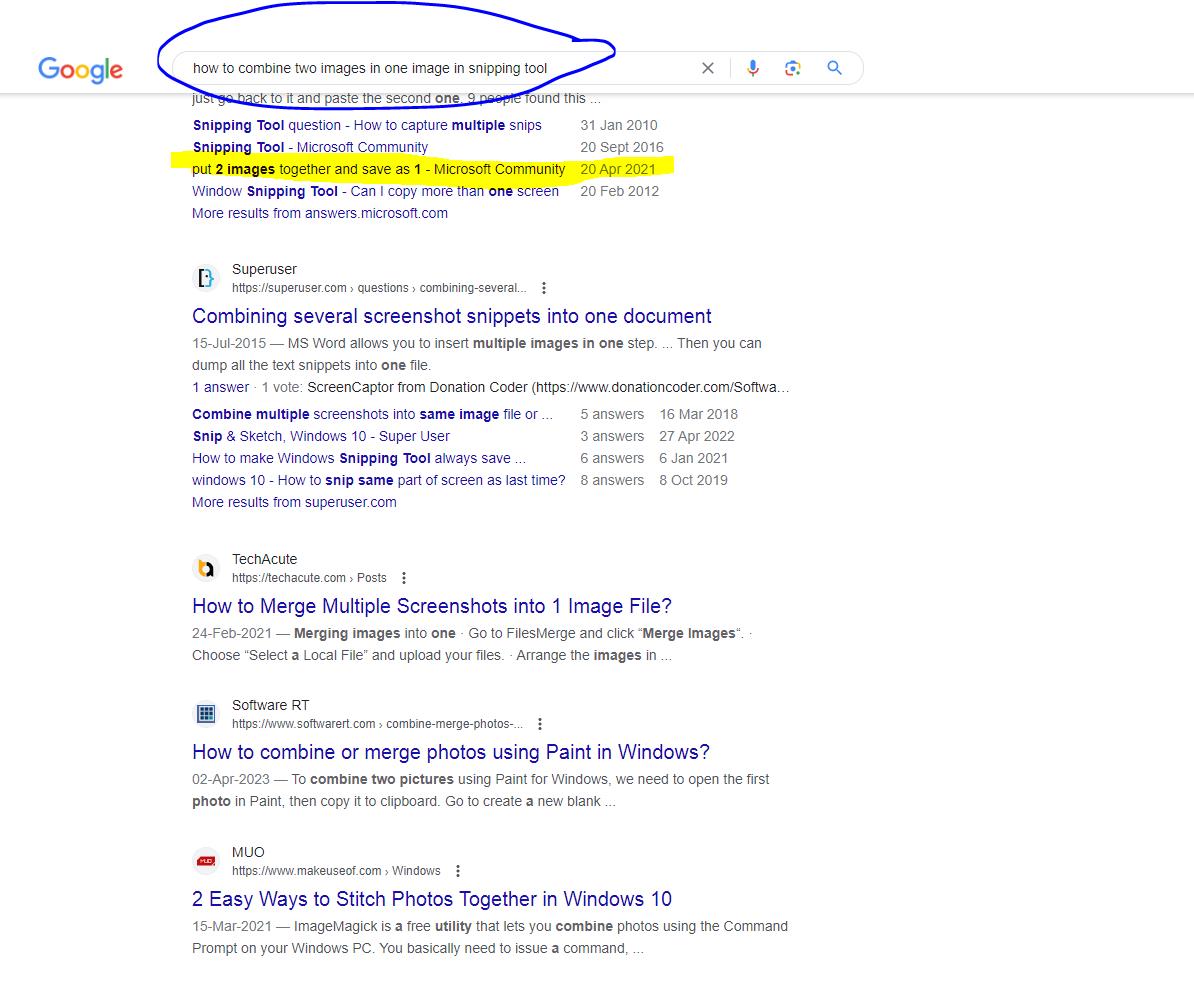Screen dimensions: 1194x988
Task: Open 'Snipping Tool - Microsoft Community' link
Action: (x=310, y=147)
